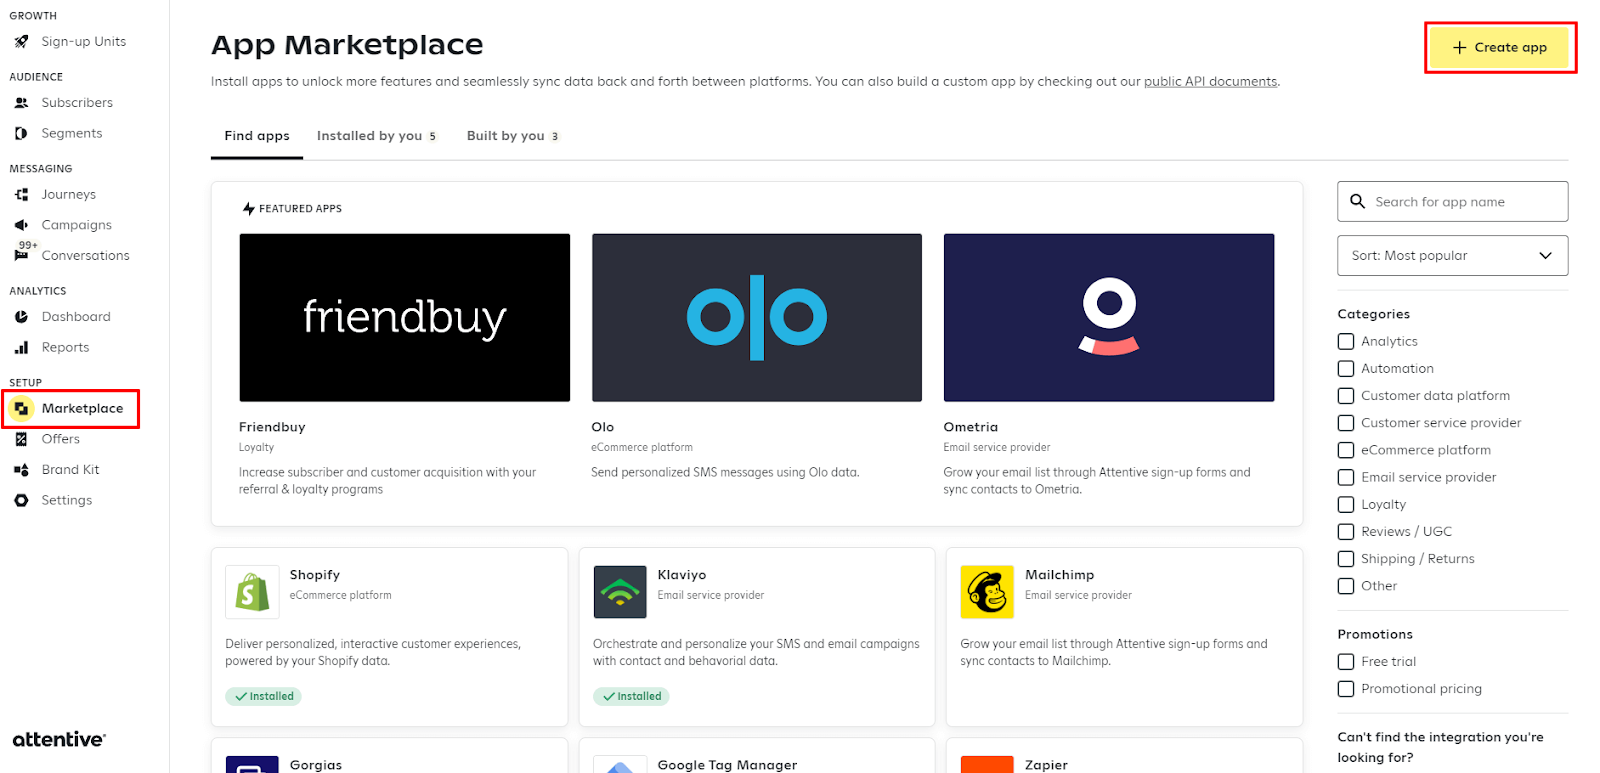1600x773 pixels.
Task: Open the Friendbuy featured app banner
Action: (x=405, y=318)
